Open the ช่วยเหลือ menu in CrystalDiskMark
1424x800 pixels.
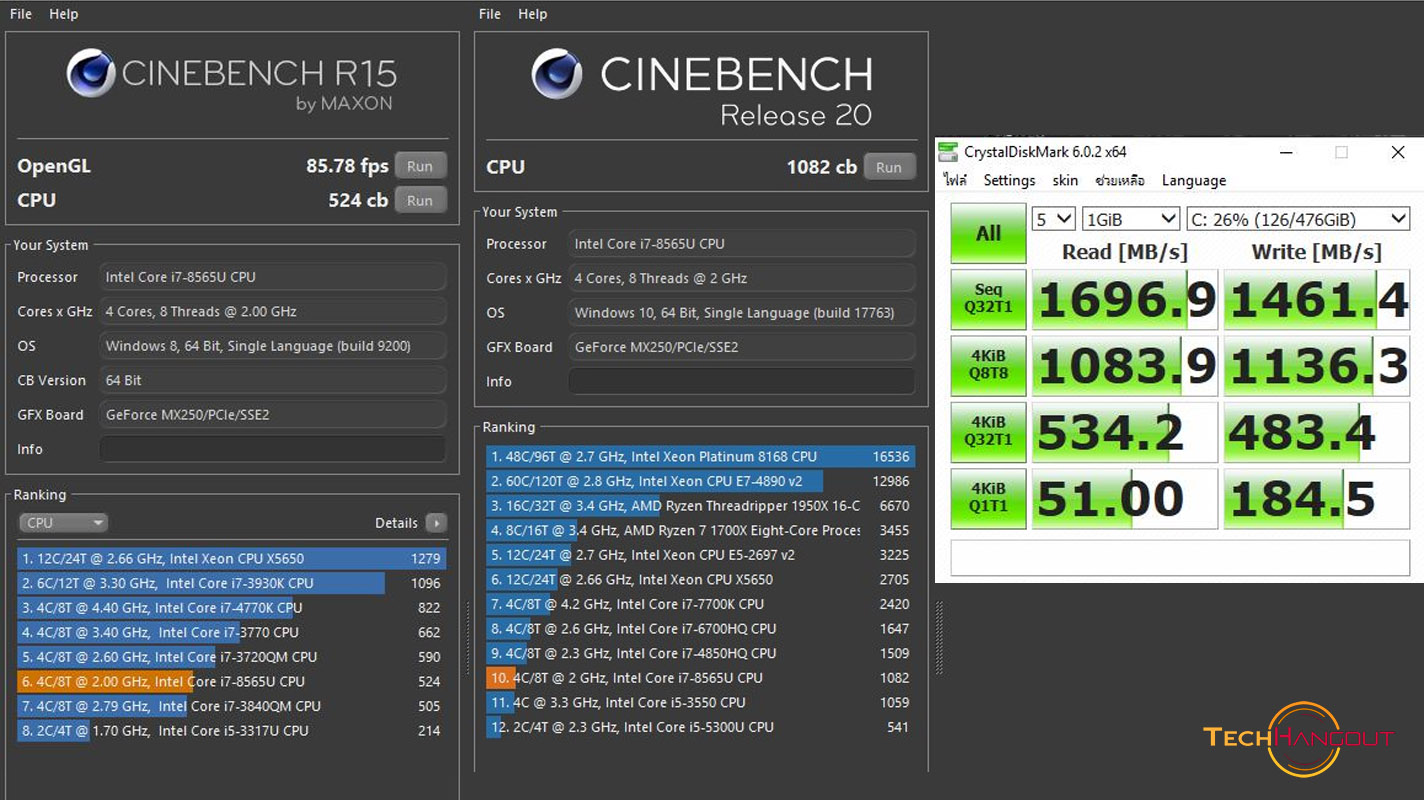point(1120,181)
